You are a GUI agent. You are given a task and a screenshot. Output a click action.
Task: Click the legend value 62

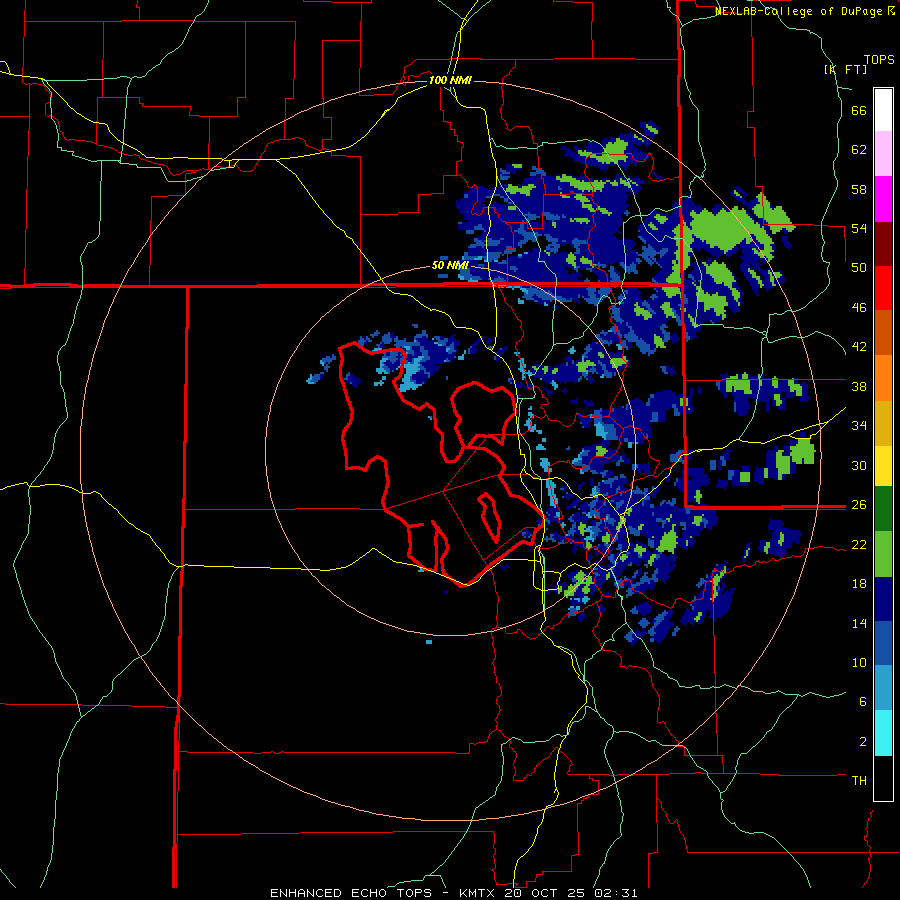coord(859,150)
